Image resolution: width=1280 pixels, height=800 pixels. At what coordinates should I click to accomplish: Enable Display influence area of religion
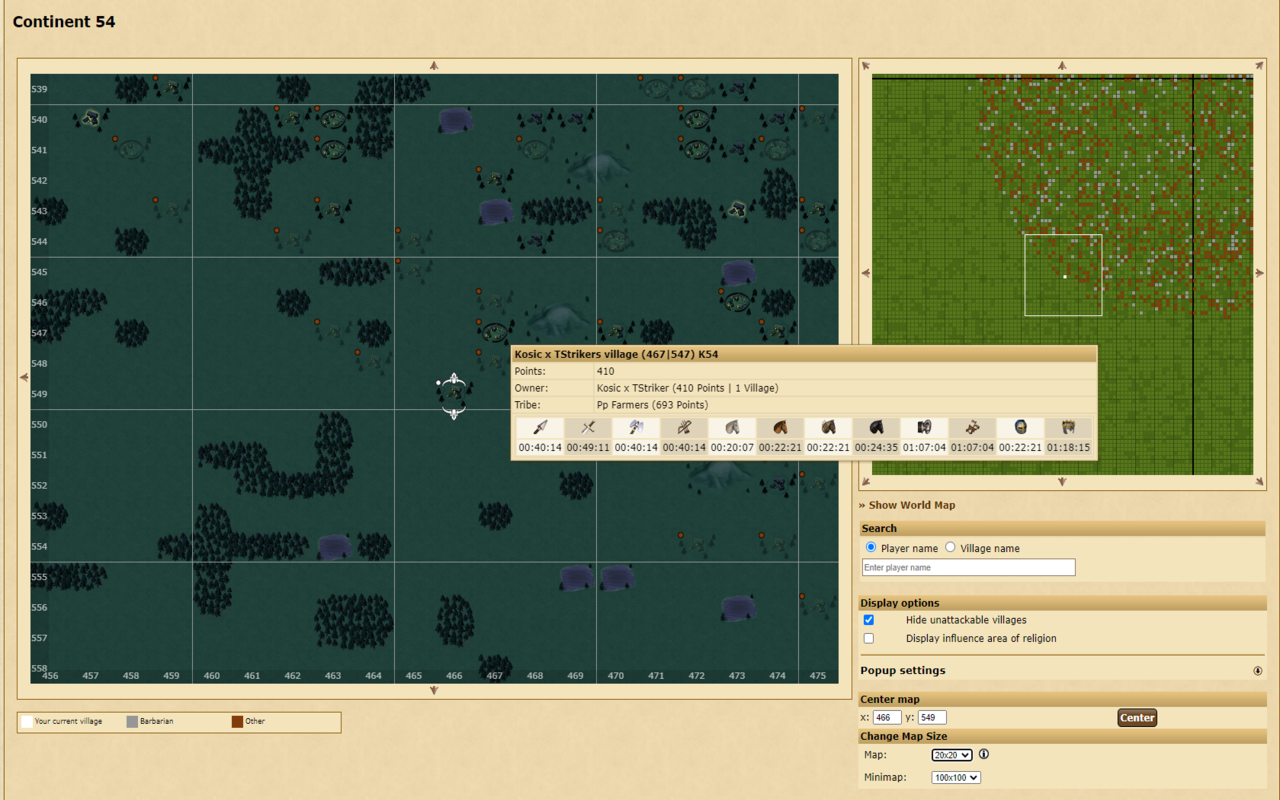click(x=868, y=638)
